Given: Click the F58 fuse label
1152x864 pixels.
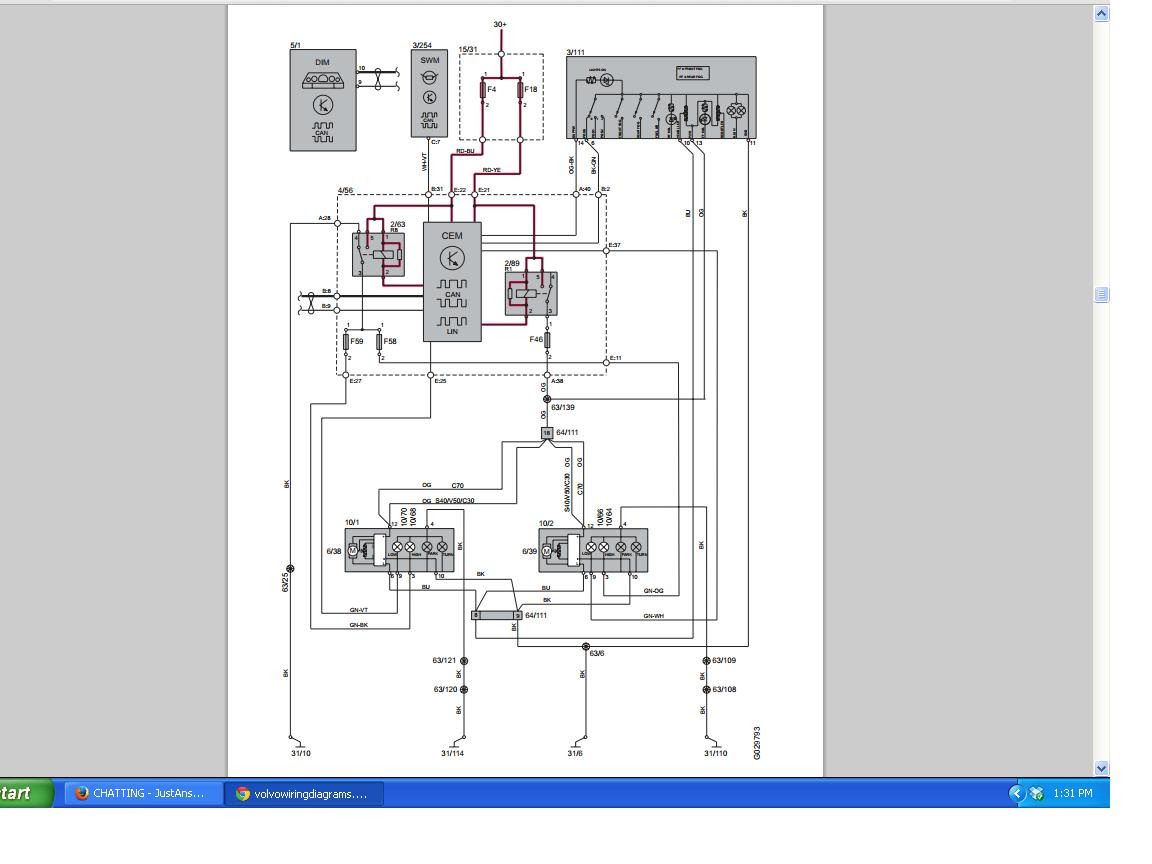Looking at the screenshot, I should [x=390, y=342].
